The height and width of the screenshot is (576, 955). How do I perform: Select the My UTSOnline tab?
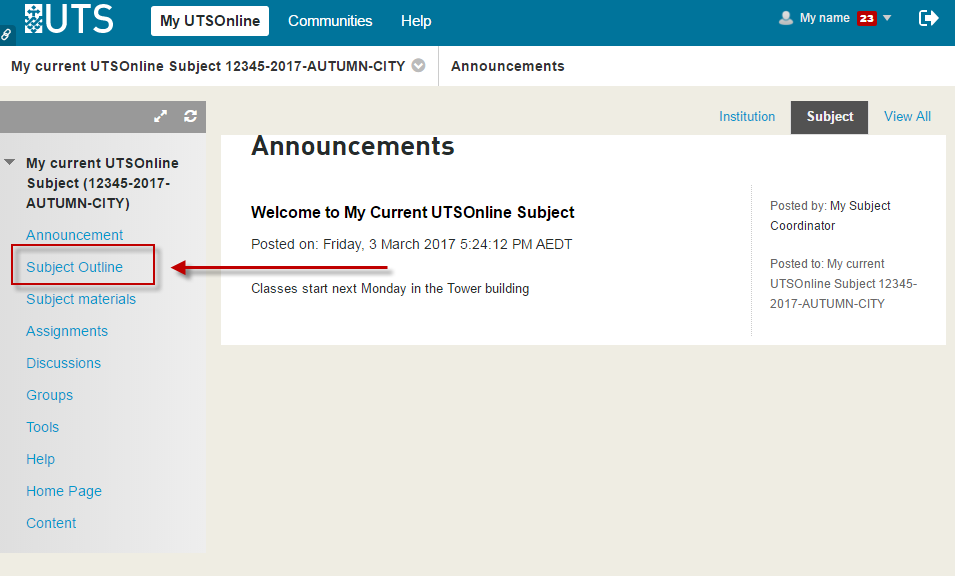[210, 21]
